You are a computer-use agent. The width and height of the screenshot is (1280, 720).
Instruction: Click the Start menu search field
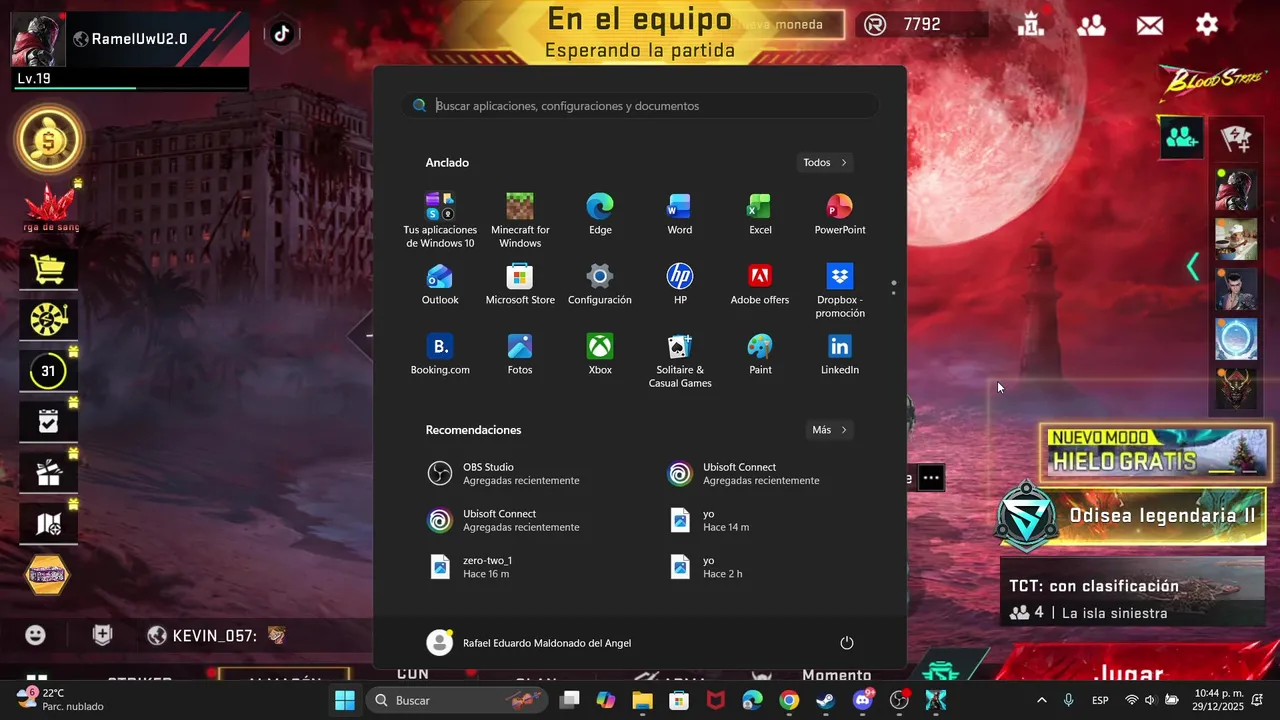(x=640, y=106)
